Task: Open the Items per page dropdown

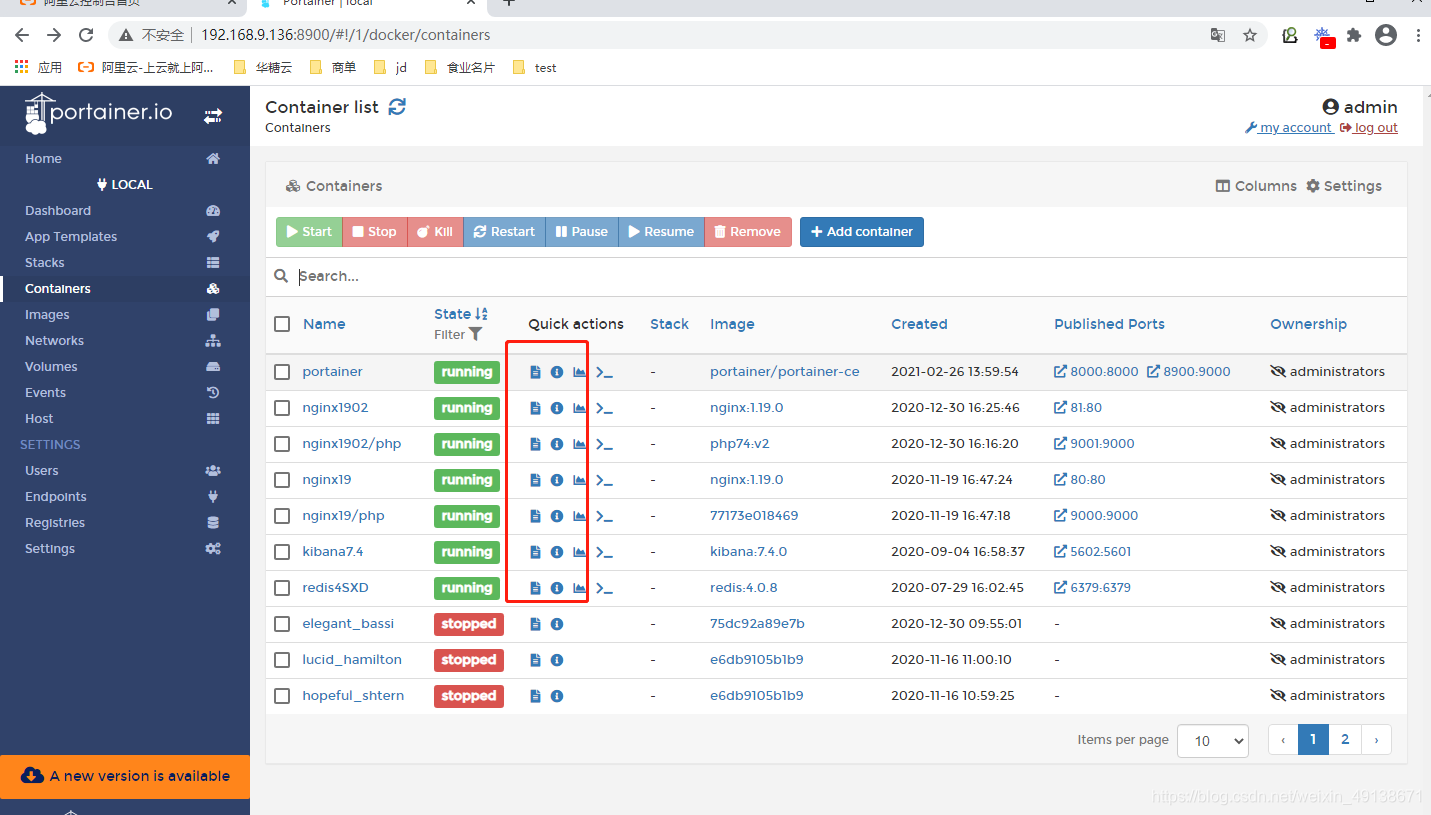Action: tap(1212, 740)
